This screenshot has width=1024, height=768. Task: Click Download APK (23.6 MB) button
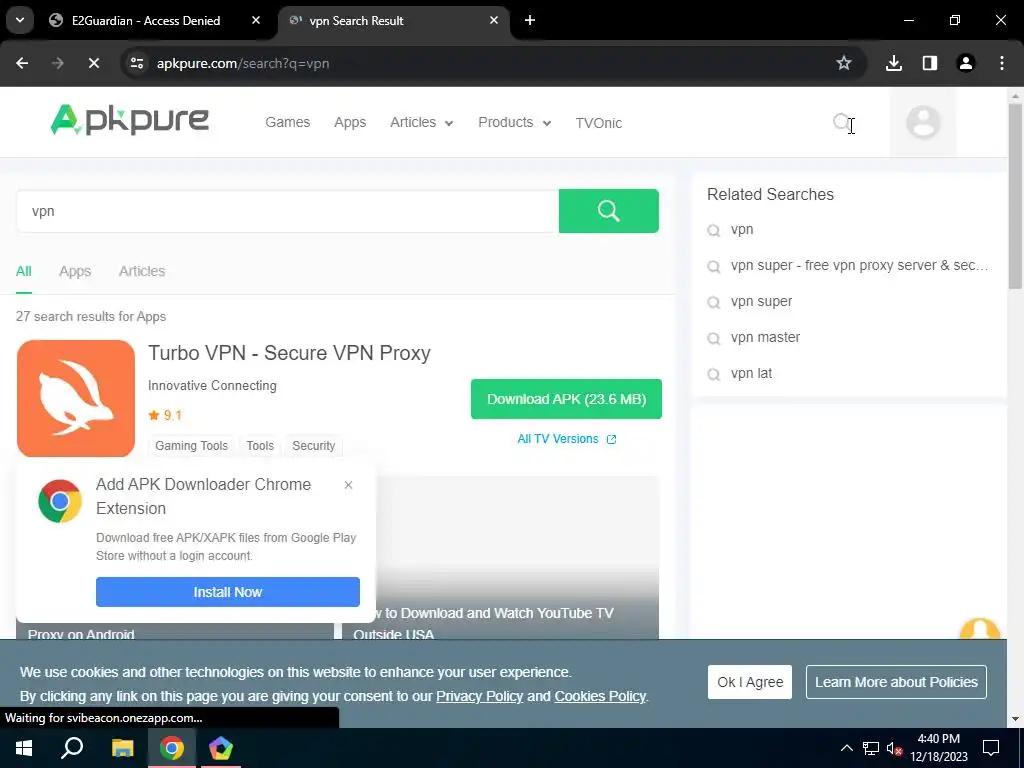(566, 399)
